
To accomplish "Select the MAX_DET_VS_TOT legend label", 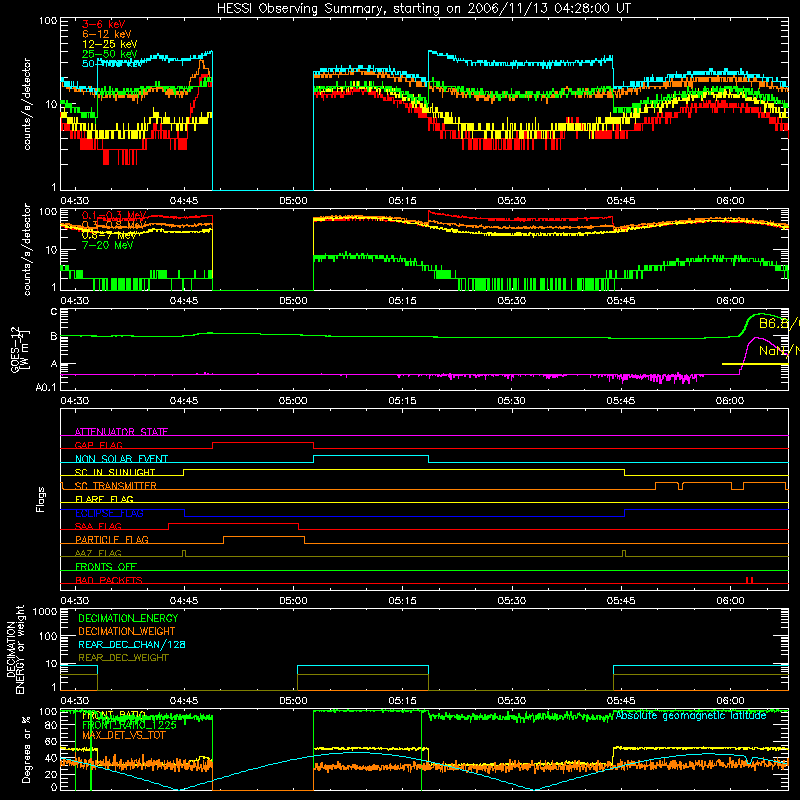I will (x=123, y=735).
